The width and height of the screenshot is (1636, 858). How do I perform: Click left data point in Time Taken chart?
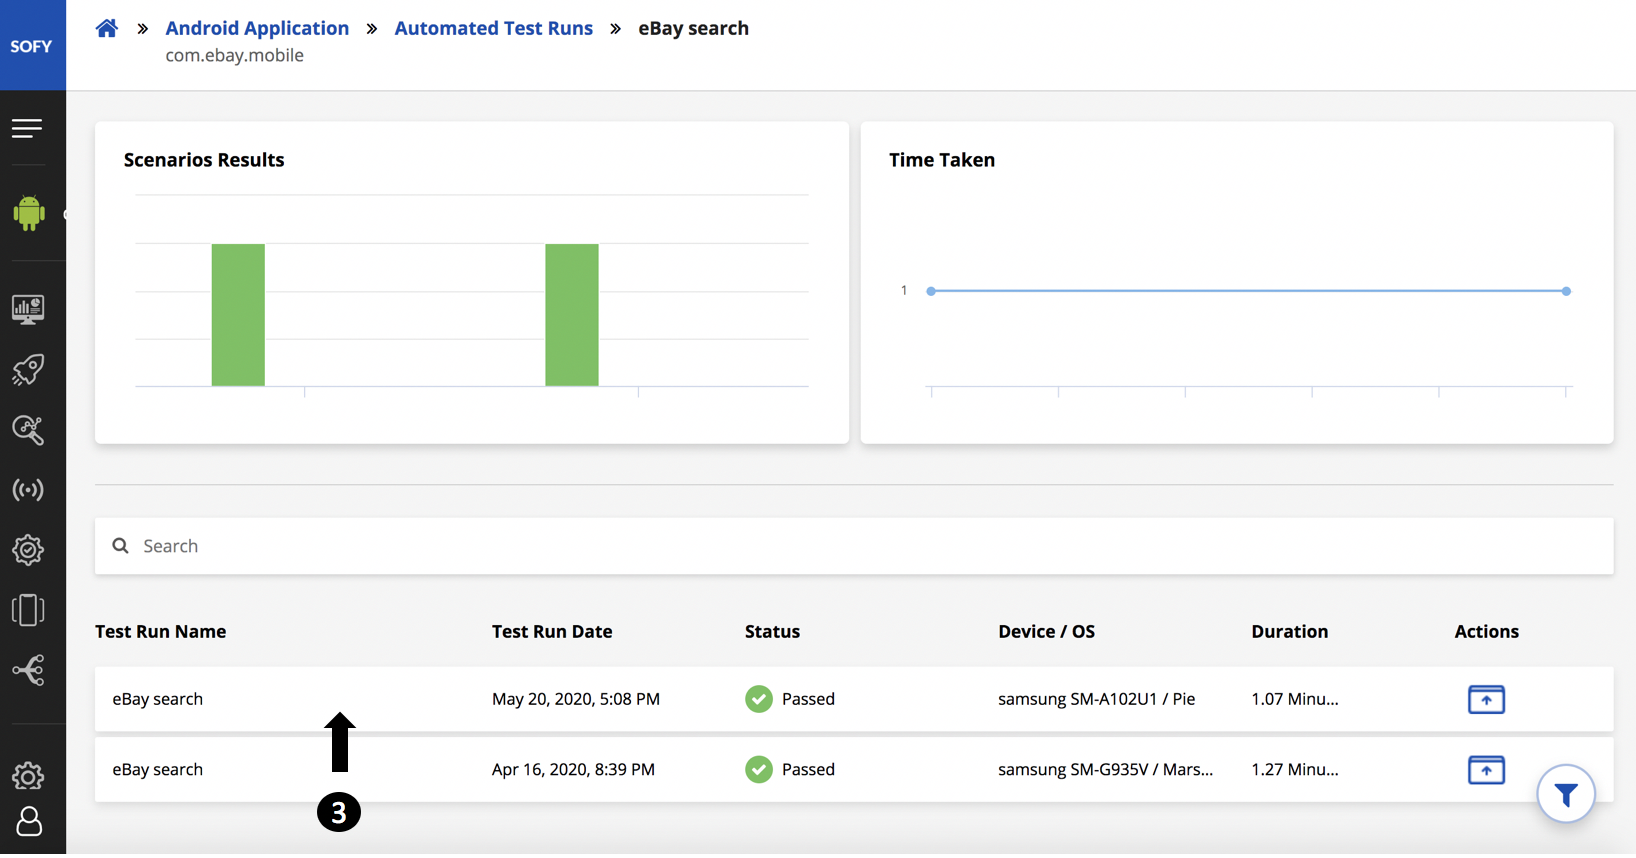[931, 291]
